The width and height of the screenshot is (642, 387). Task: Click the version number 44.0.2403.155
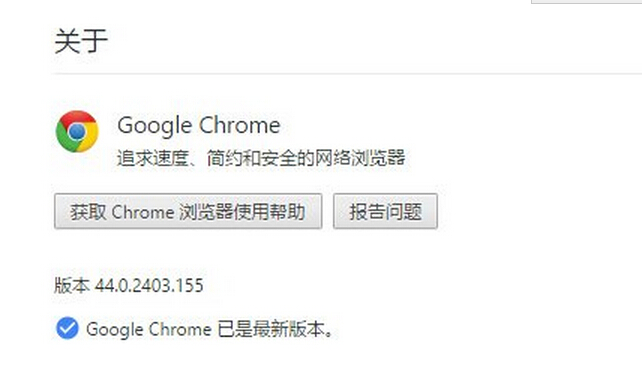tap(149, 285)
